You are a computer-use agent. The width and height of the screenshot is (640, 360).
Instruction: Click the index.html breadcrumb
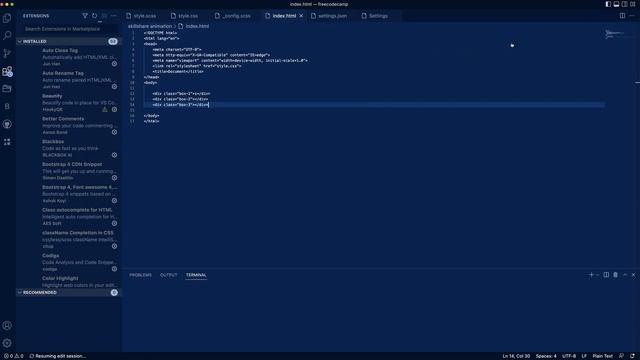[193, 26]
